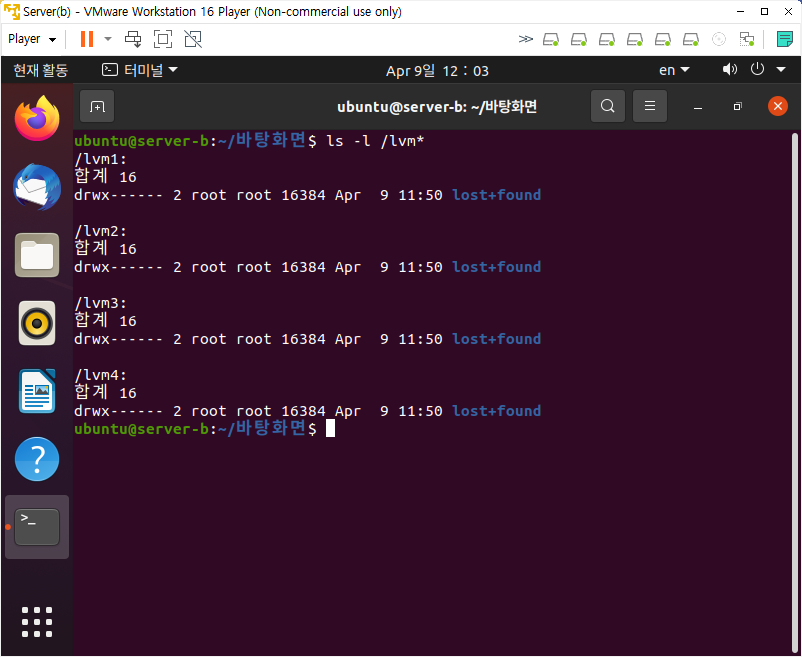
Task: Click the Terminal icon in the dock
Action: tap(37, 527)
